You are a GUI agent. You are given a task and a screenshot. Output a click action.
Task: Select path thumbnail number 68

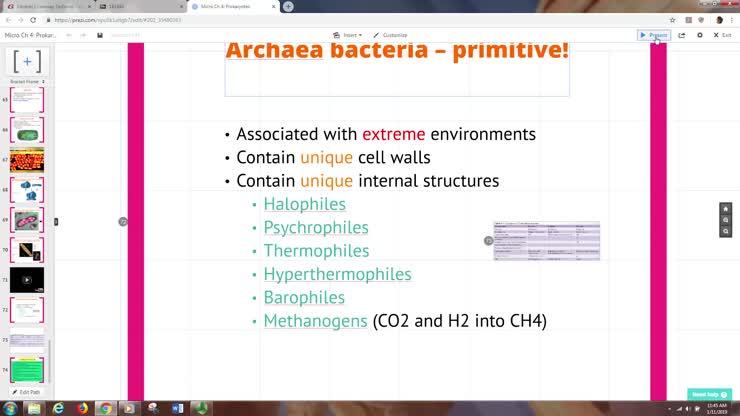click(x=27, y=190)
